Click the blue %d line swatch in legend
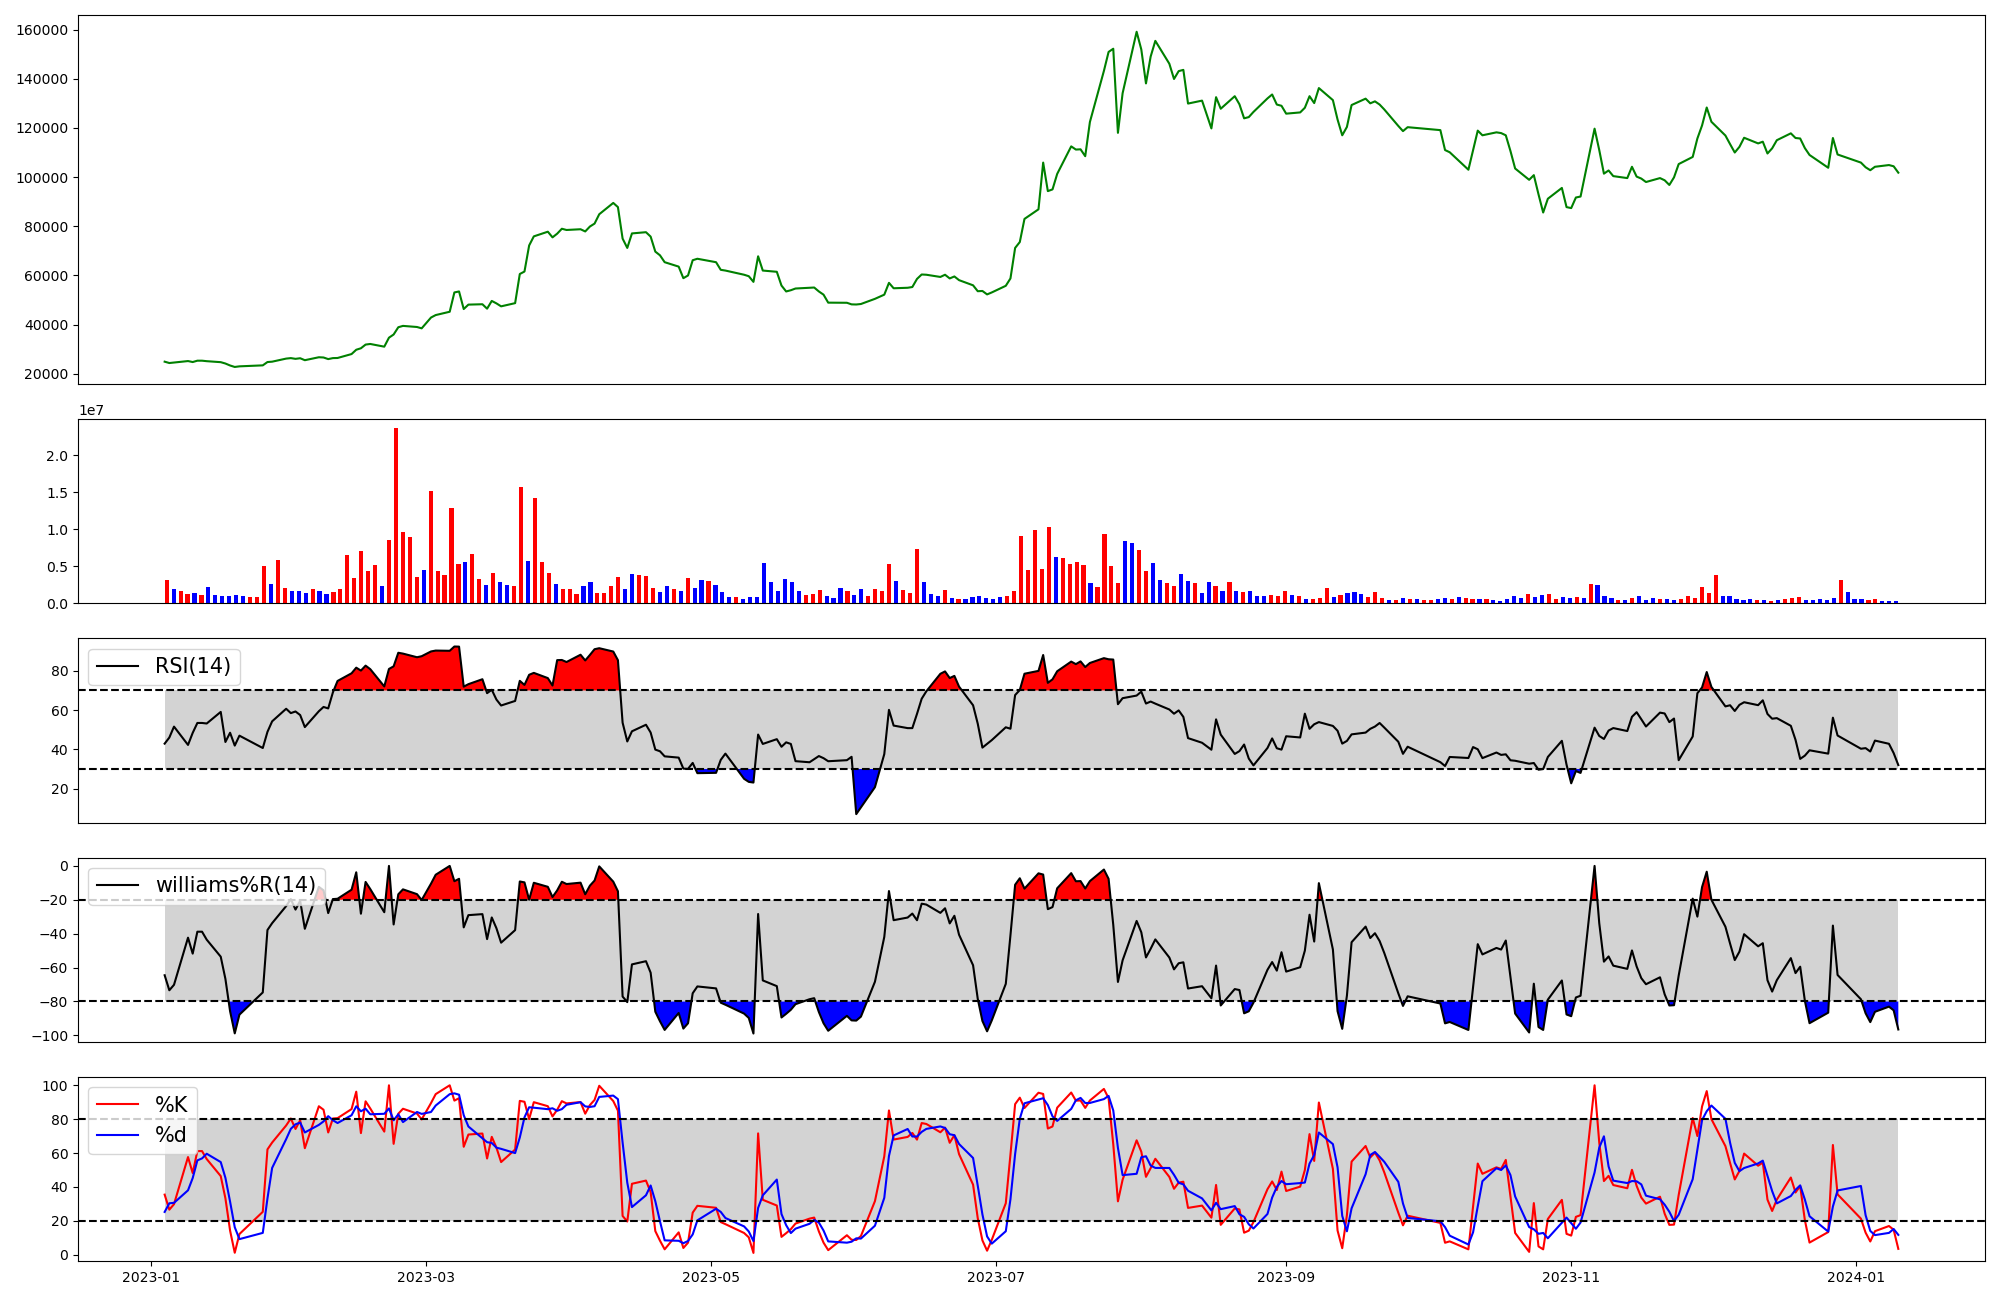Image resolution: width=2000 pixels, height=1300 pixels. [x=117, y=1135]
